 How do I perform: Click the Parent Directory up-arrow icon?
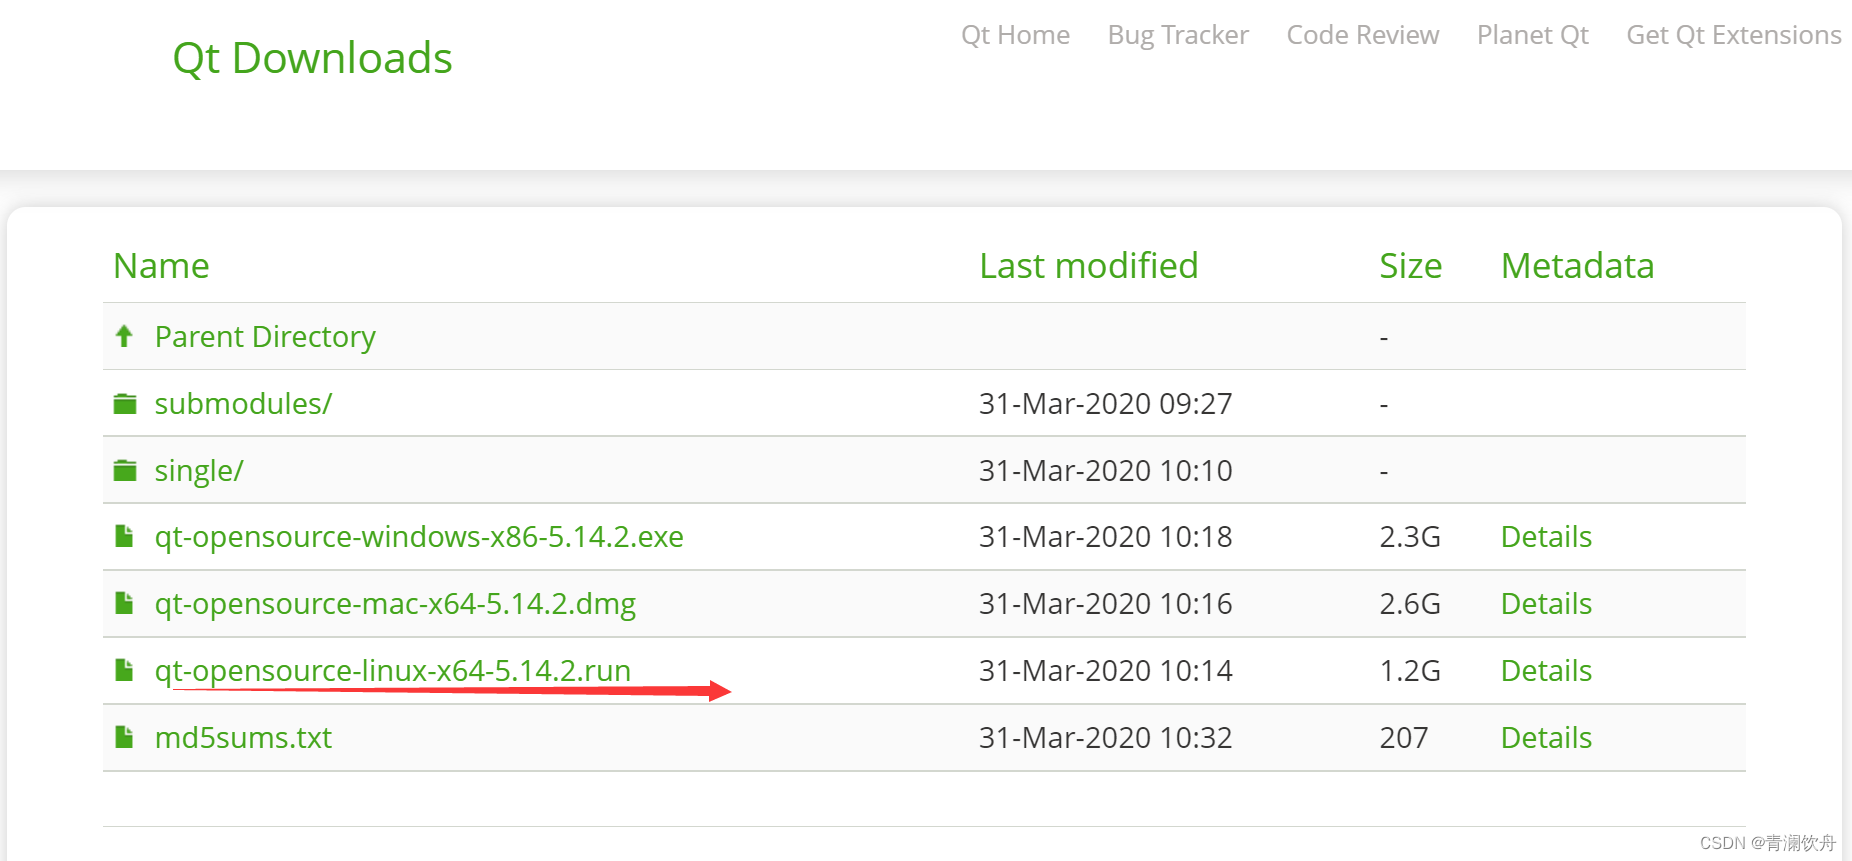click(124, 336)
